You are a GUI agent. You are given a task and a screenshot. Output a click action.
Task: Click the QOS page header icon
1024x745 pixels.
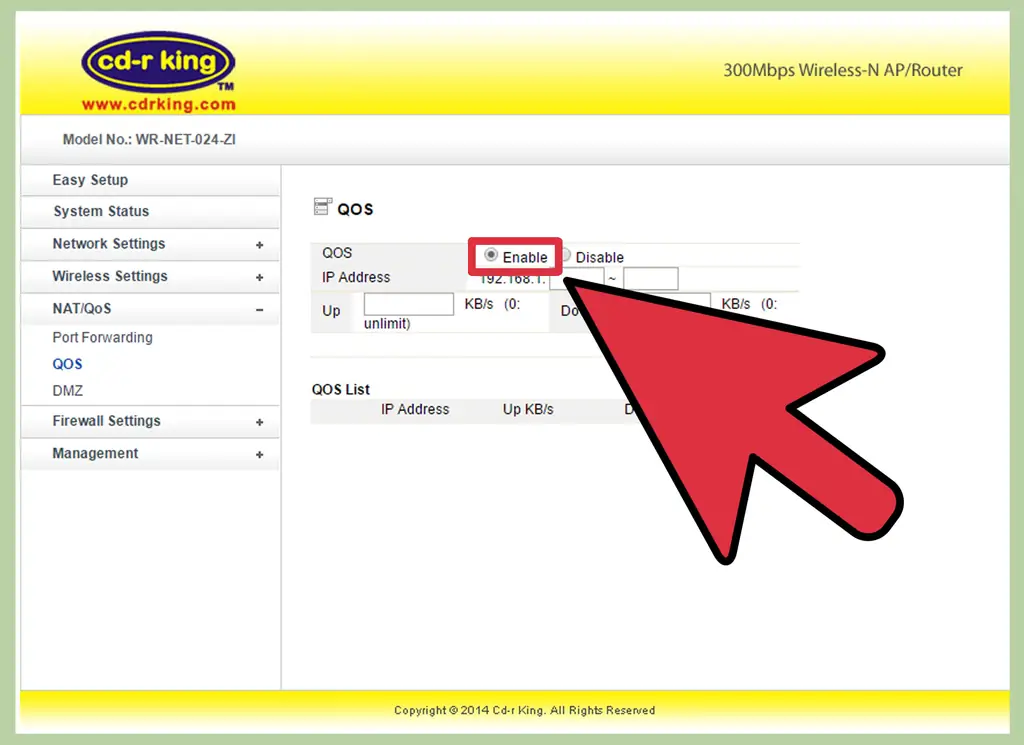coord(322,208)
